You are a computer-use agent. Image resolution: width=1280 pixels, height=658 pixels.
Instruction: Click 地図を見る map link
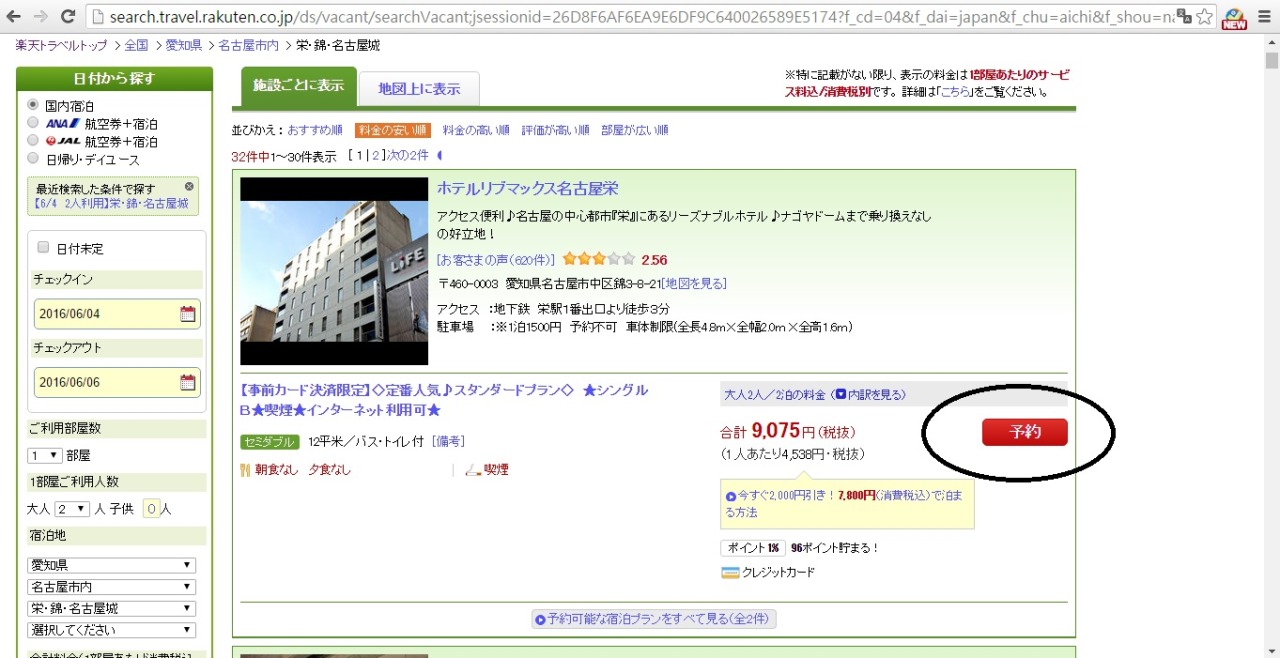694,284
